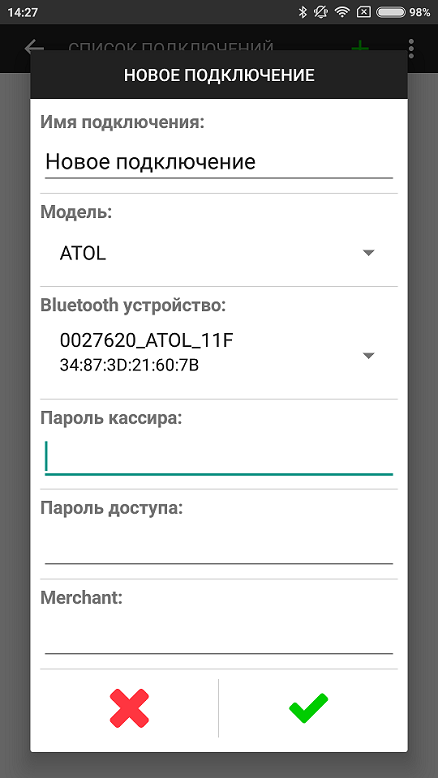Expand the Модель dropdown arrow
Image resolution: width=438 pixels, height=778 pixels.
click(368, 253)
